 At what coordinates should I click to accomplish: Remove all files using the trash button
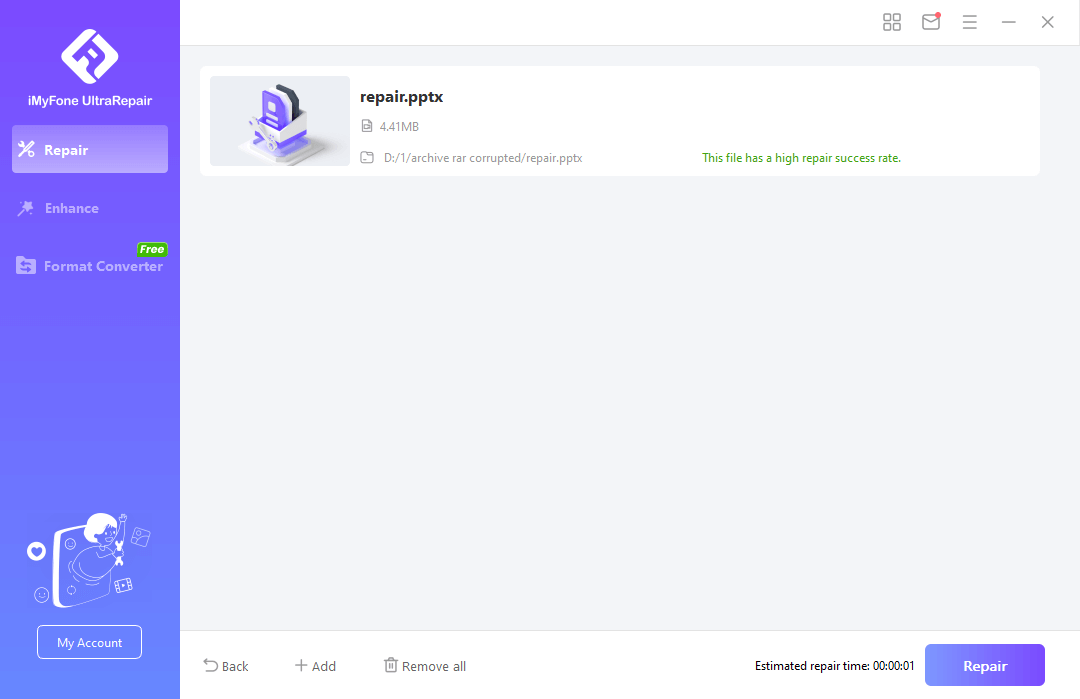click(x=425, y=666)
